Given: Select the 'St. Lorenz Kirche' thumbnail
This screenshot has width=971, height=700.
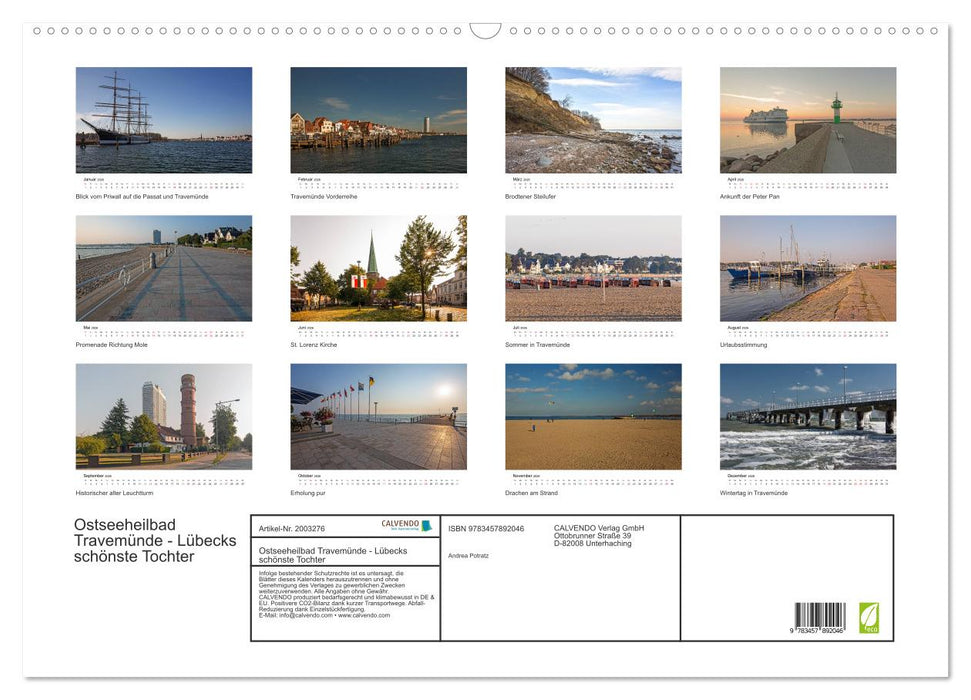Looking at the screenshot, I should 379,267.
